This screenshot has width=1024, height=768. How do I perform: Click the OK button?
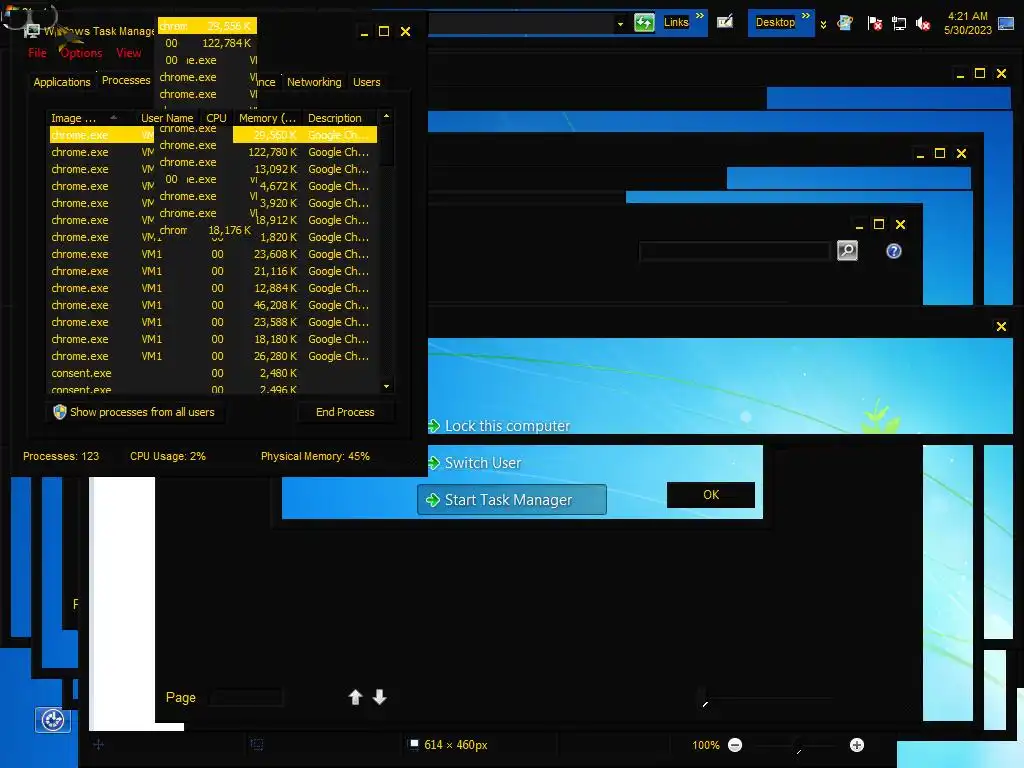(711, 494)
